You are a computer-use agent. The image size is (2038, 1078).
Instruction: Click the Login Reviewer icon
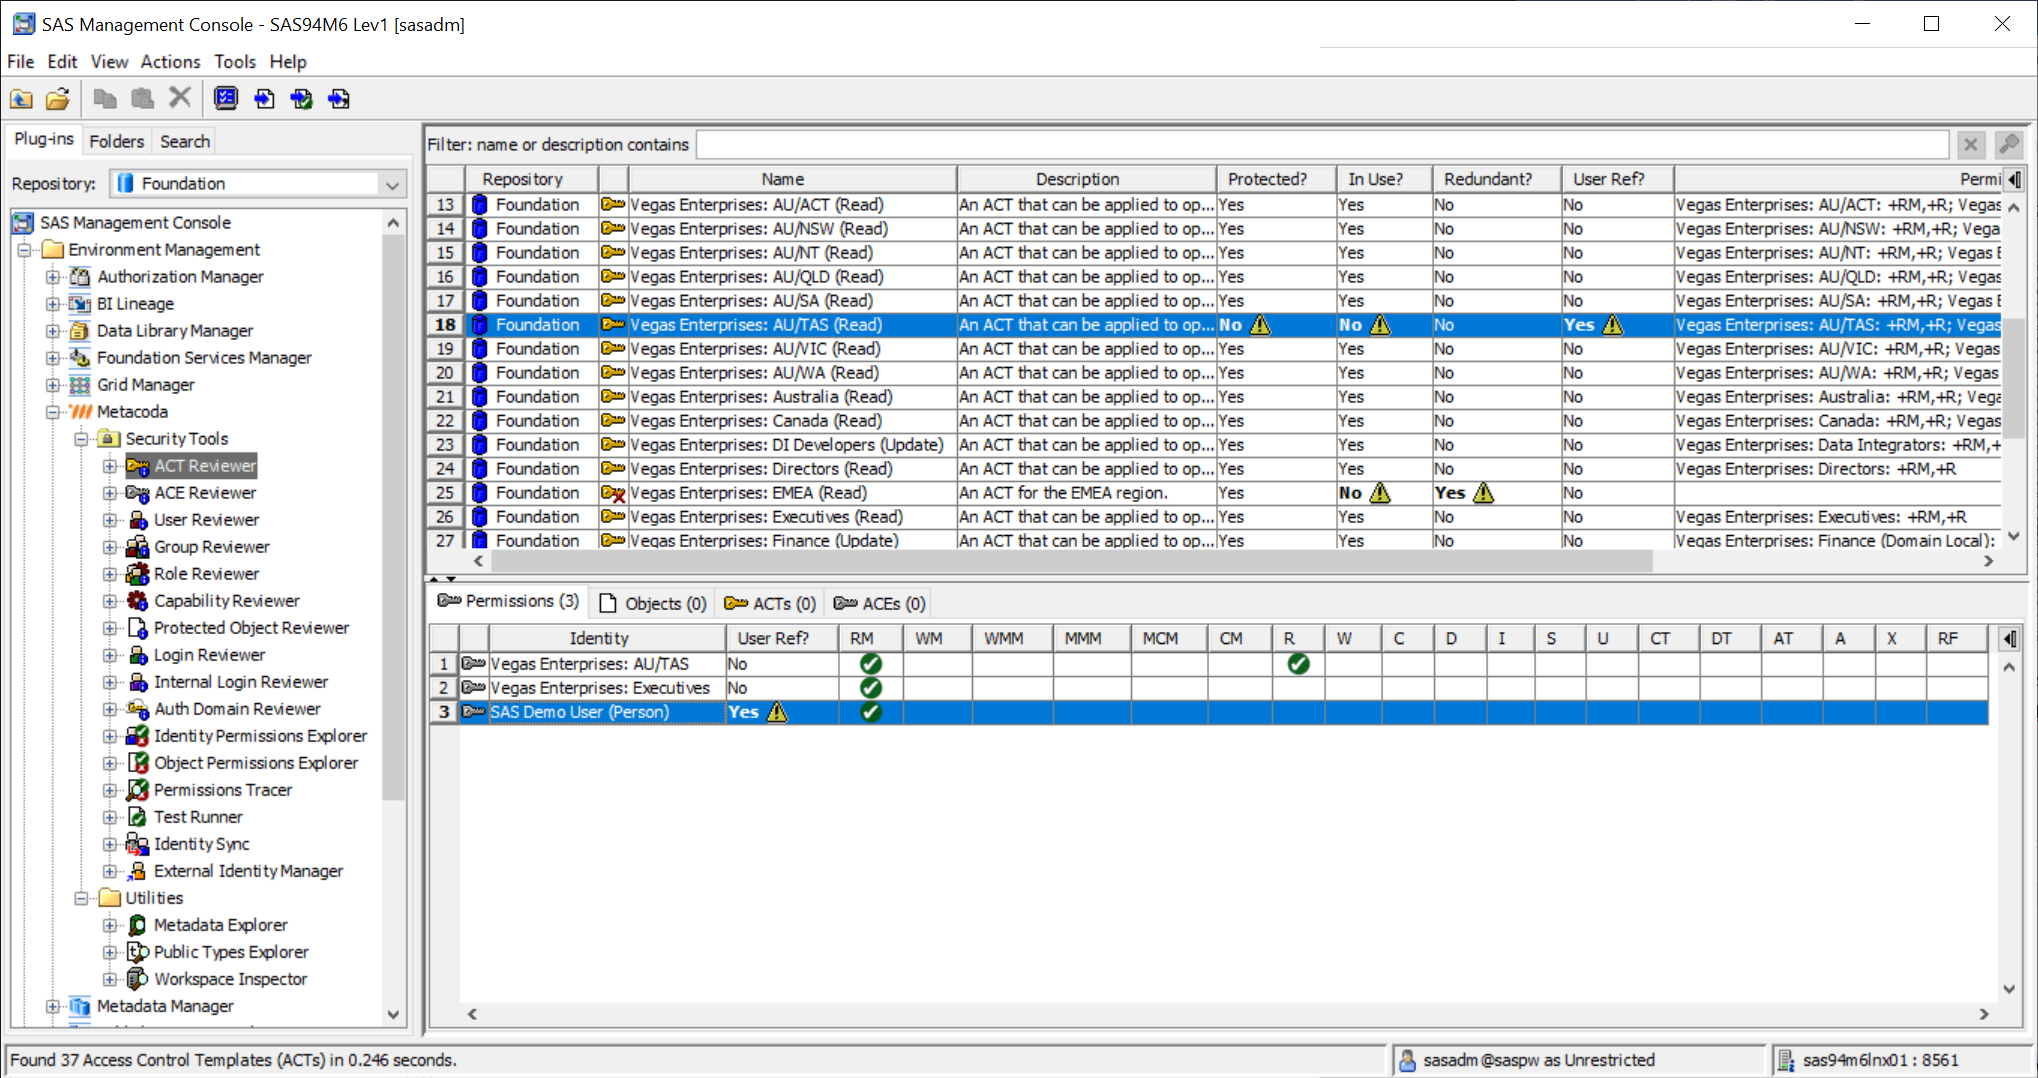click(x=138, y=655)
